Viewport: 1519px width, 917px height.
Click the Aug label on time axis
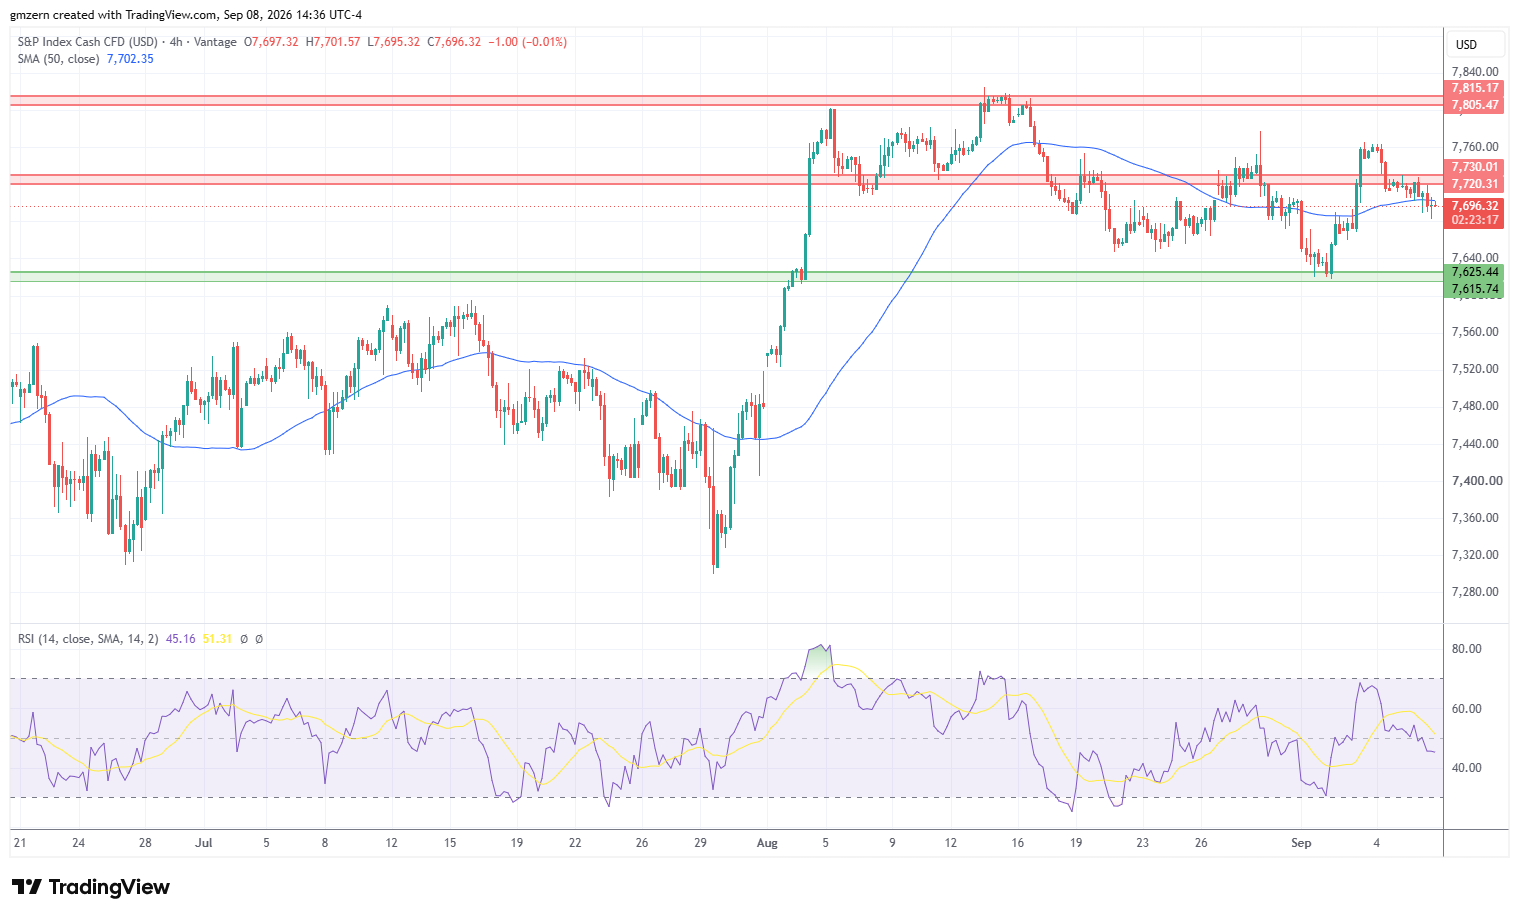(767, 843)
